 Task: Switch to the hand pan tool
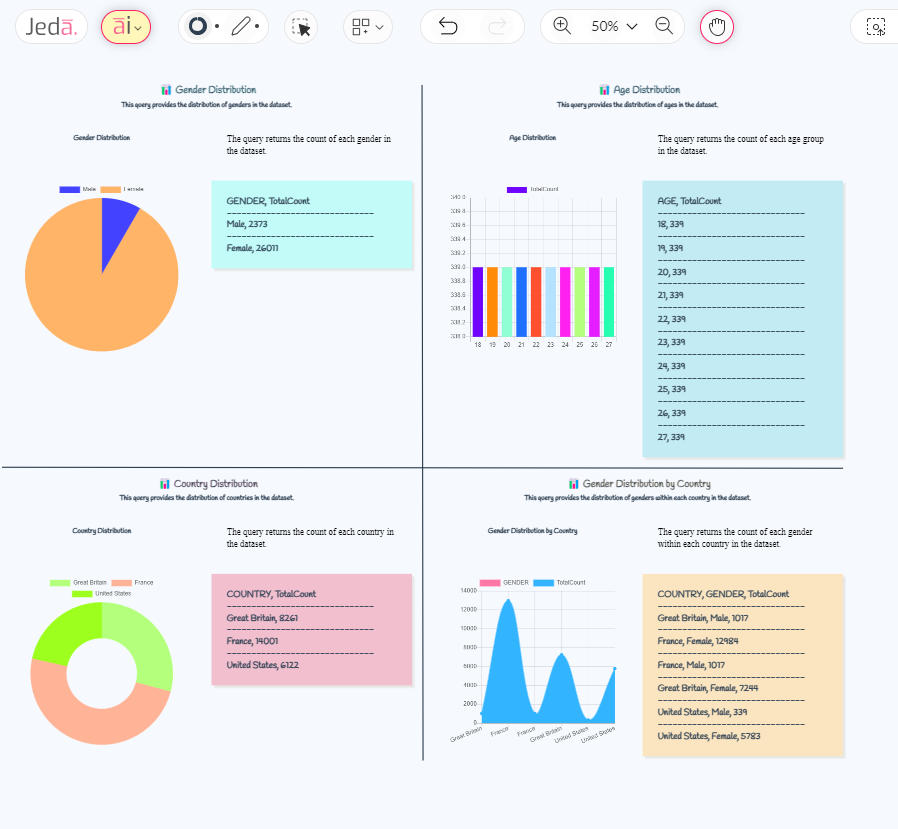coord(717,27)
